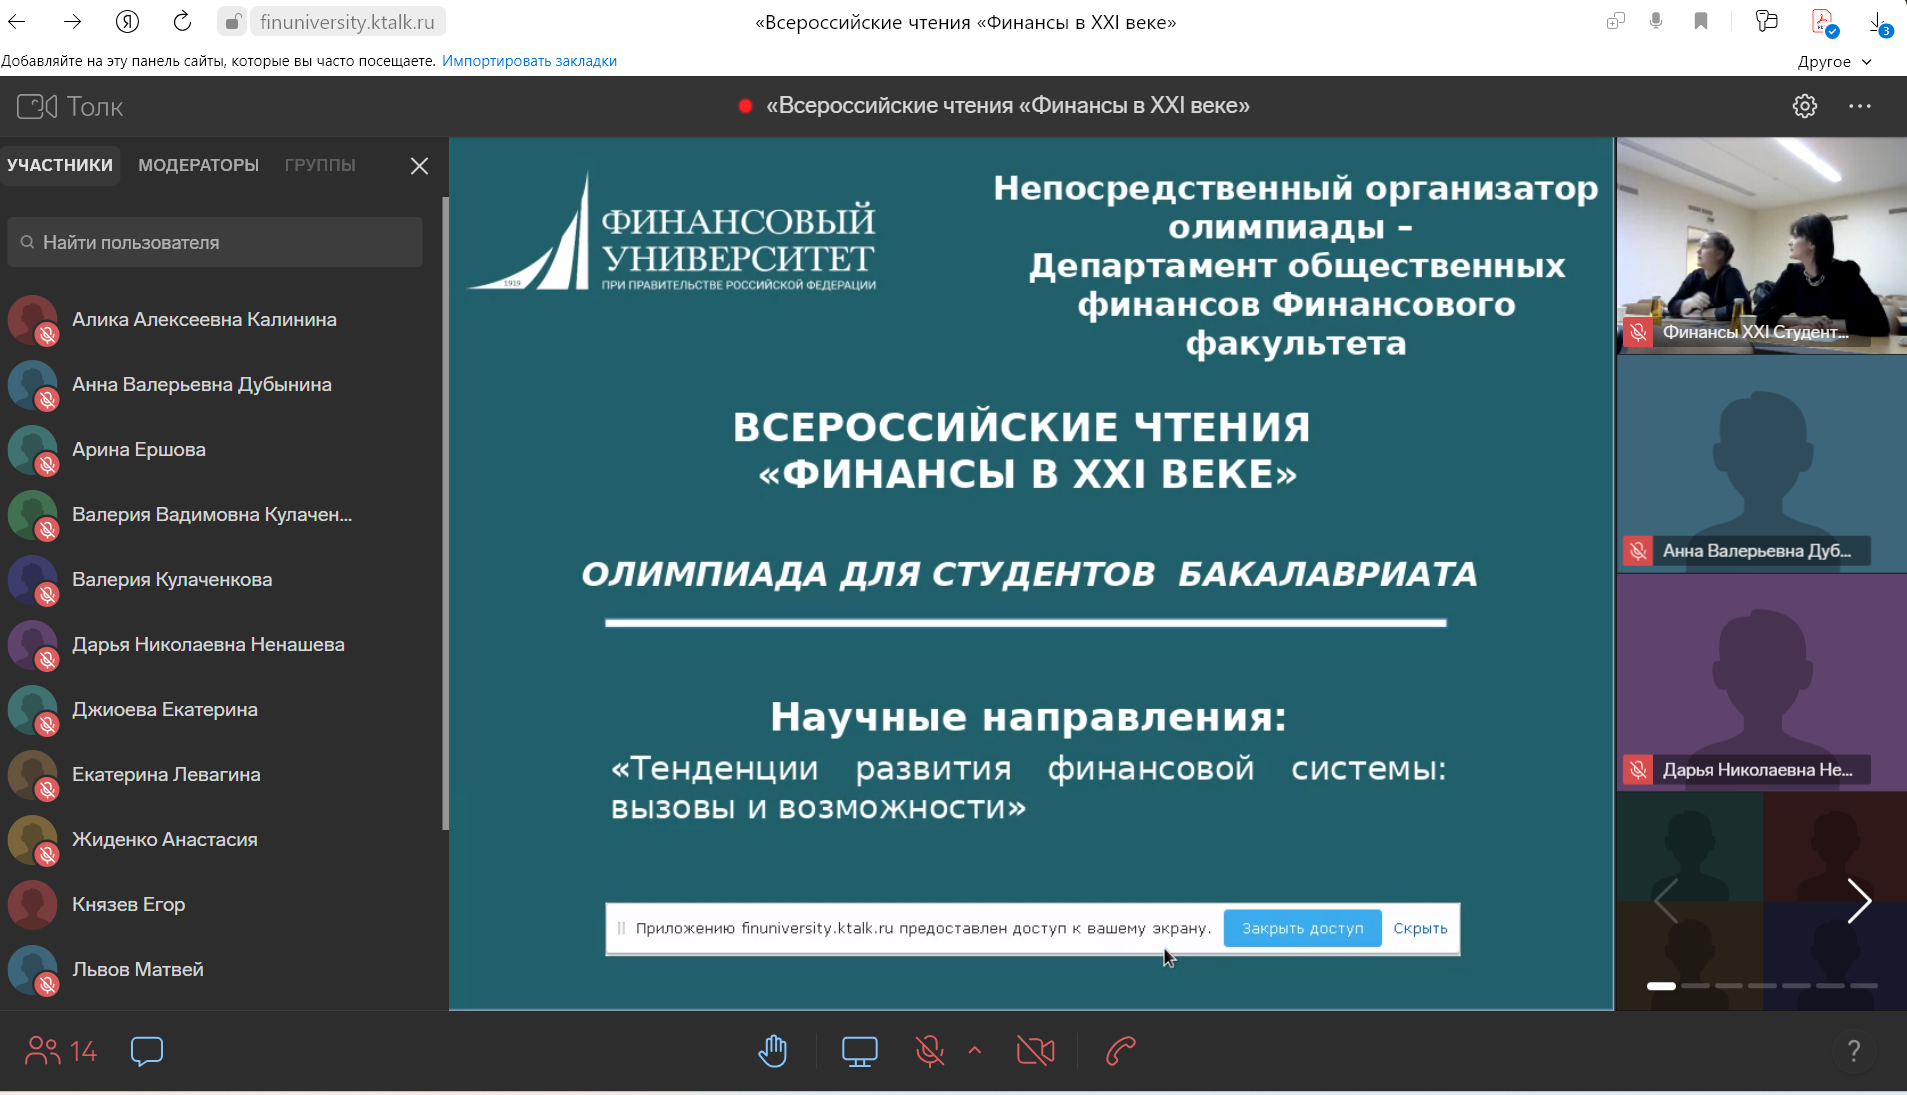The width and height of the screenshot is (1907, 1095).
Task: Show previous page of video tiles
Action: coord(1665,901)
